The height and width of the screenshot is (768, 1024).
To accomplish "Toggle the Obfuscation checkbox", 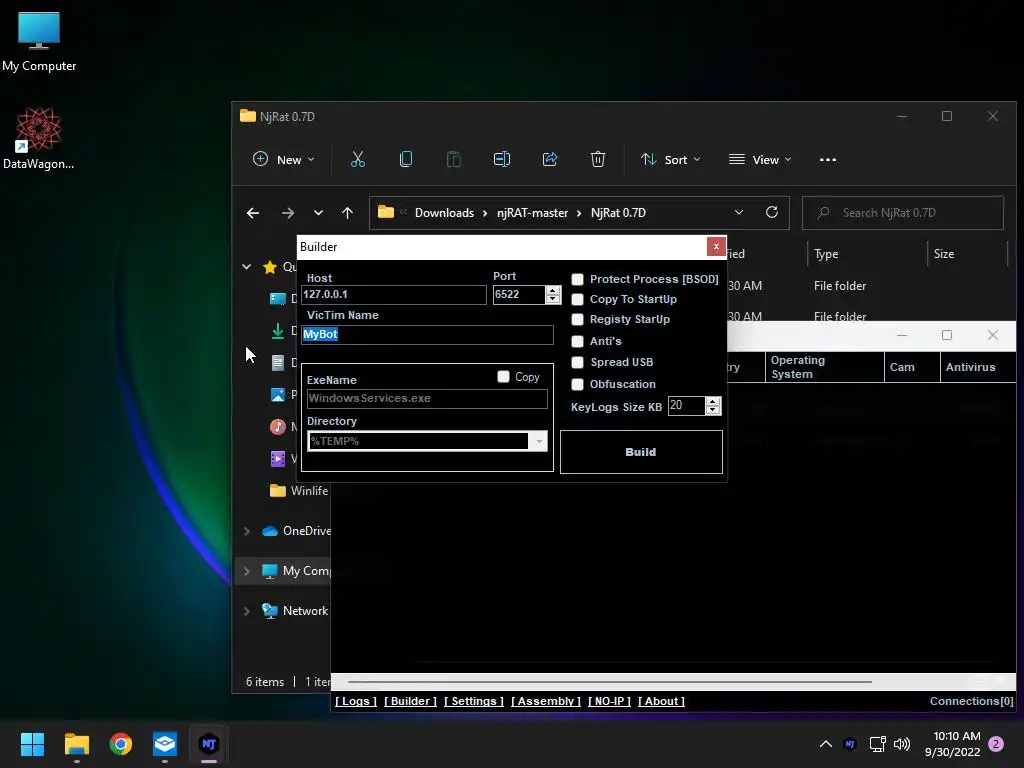I will click(577, 384).
